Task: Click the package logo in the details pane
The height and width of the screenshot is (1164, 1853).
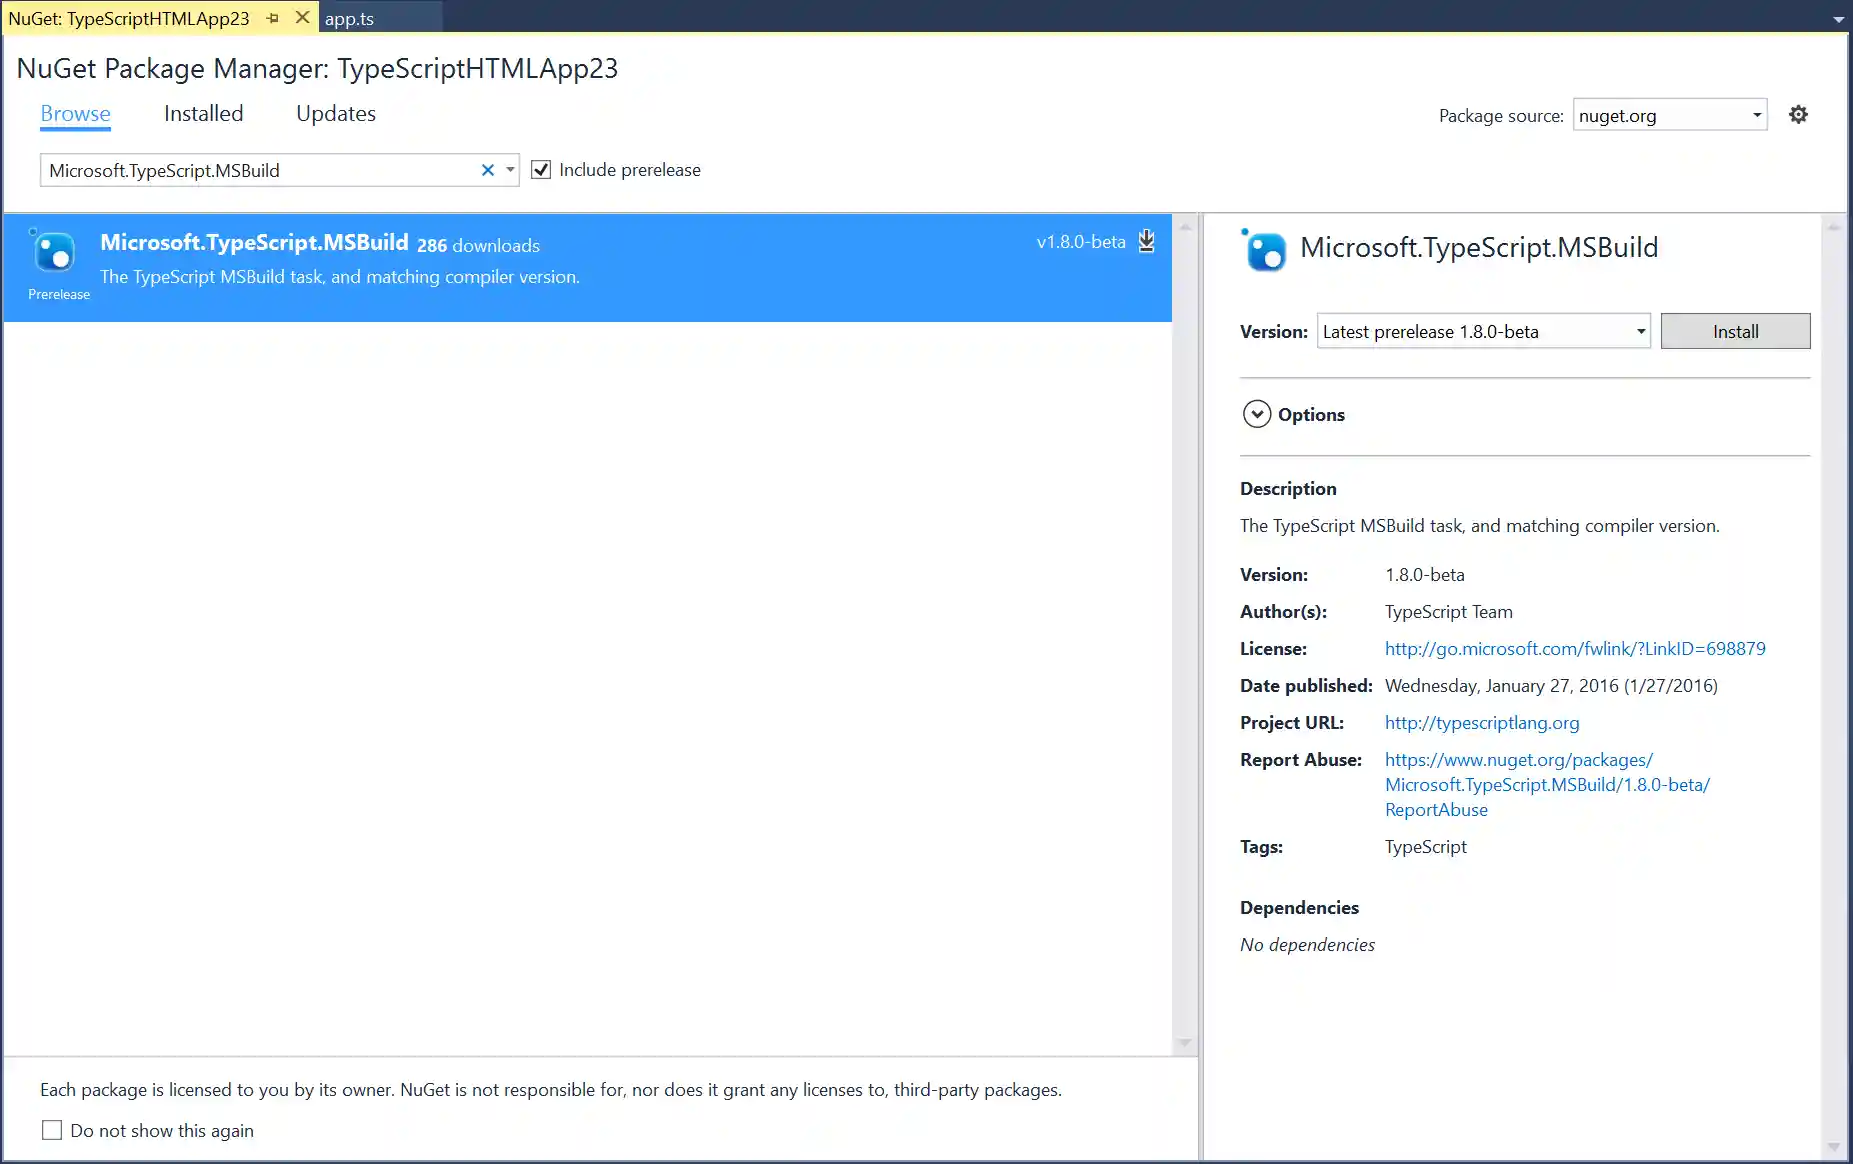Action: 1264,250
